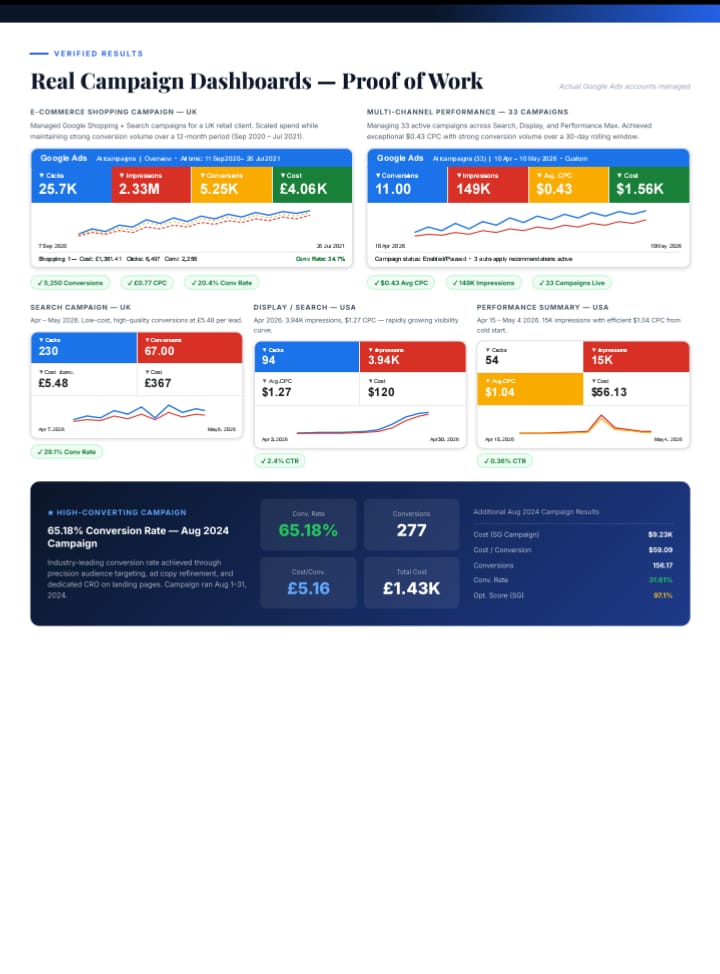Select the 11.00 Conversions metric tile
This screenshot has height=974, width=720.
(408, 184)
